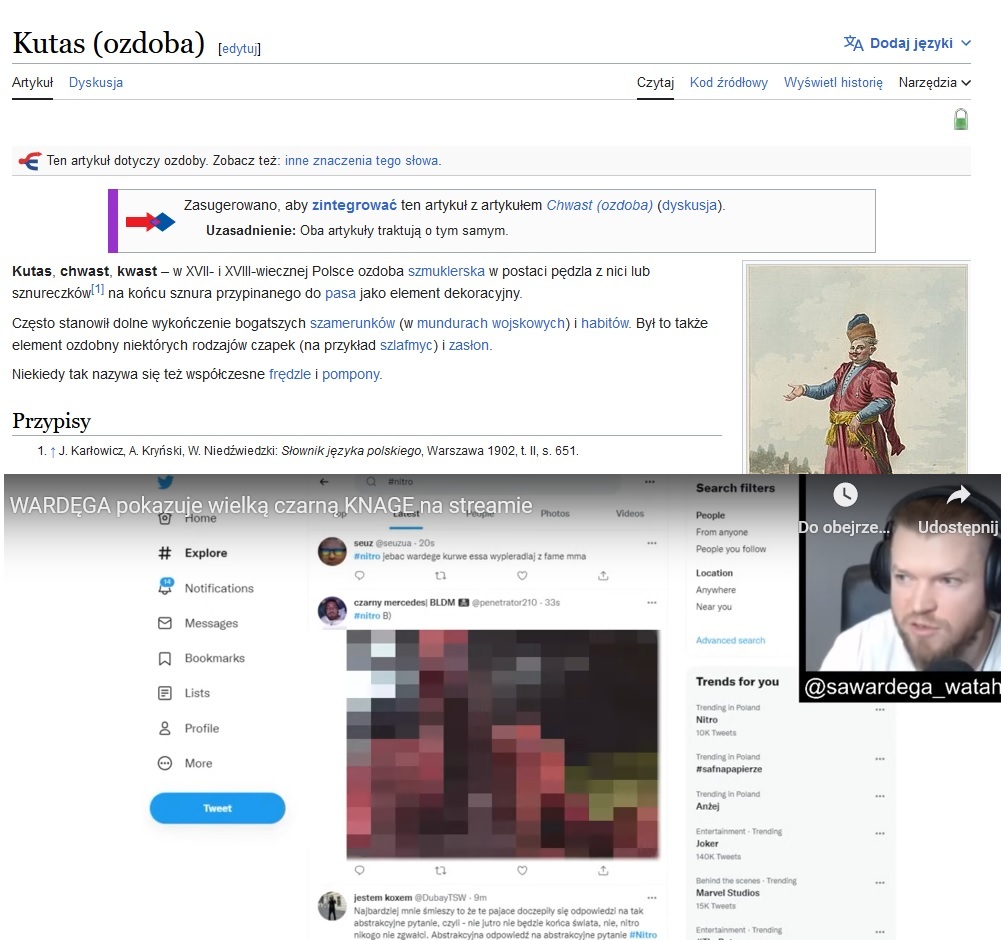Select the From anyone filter option
The width and height of the screenshot is (1001, 940).
pos(722,532)
